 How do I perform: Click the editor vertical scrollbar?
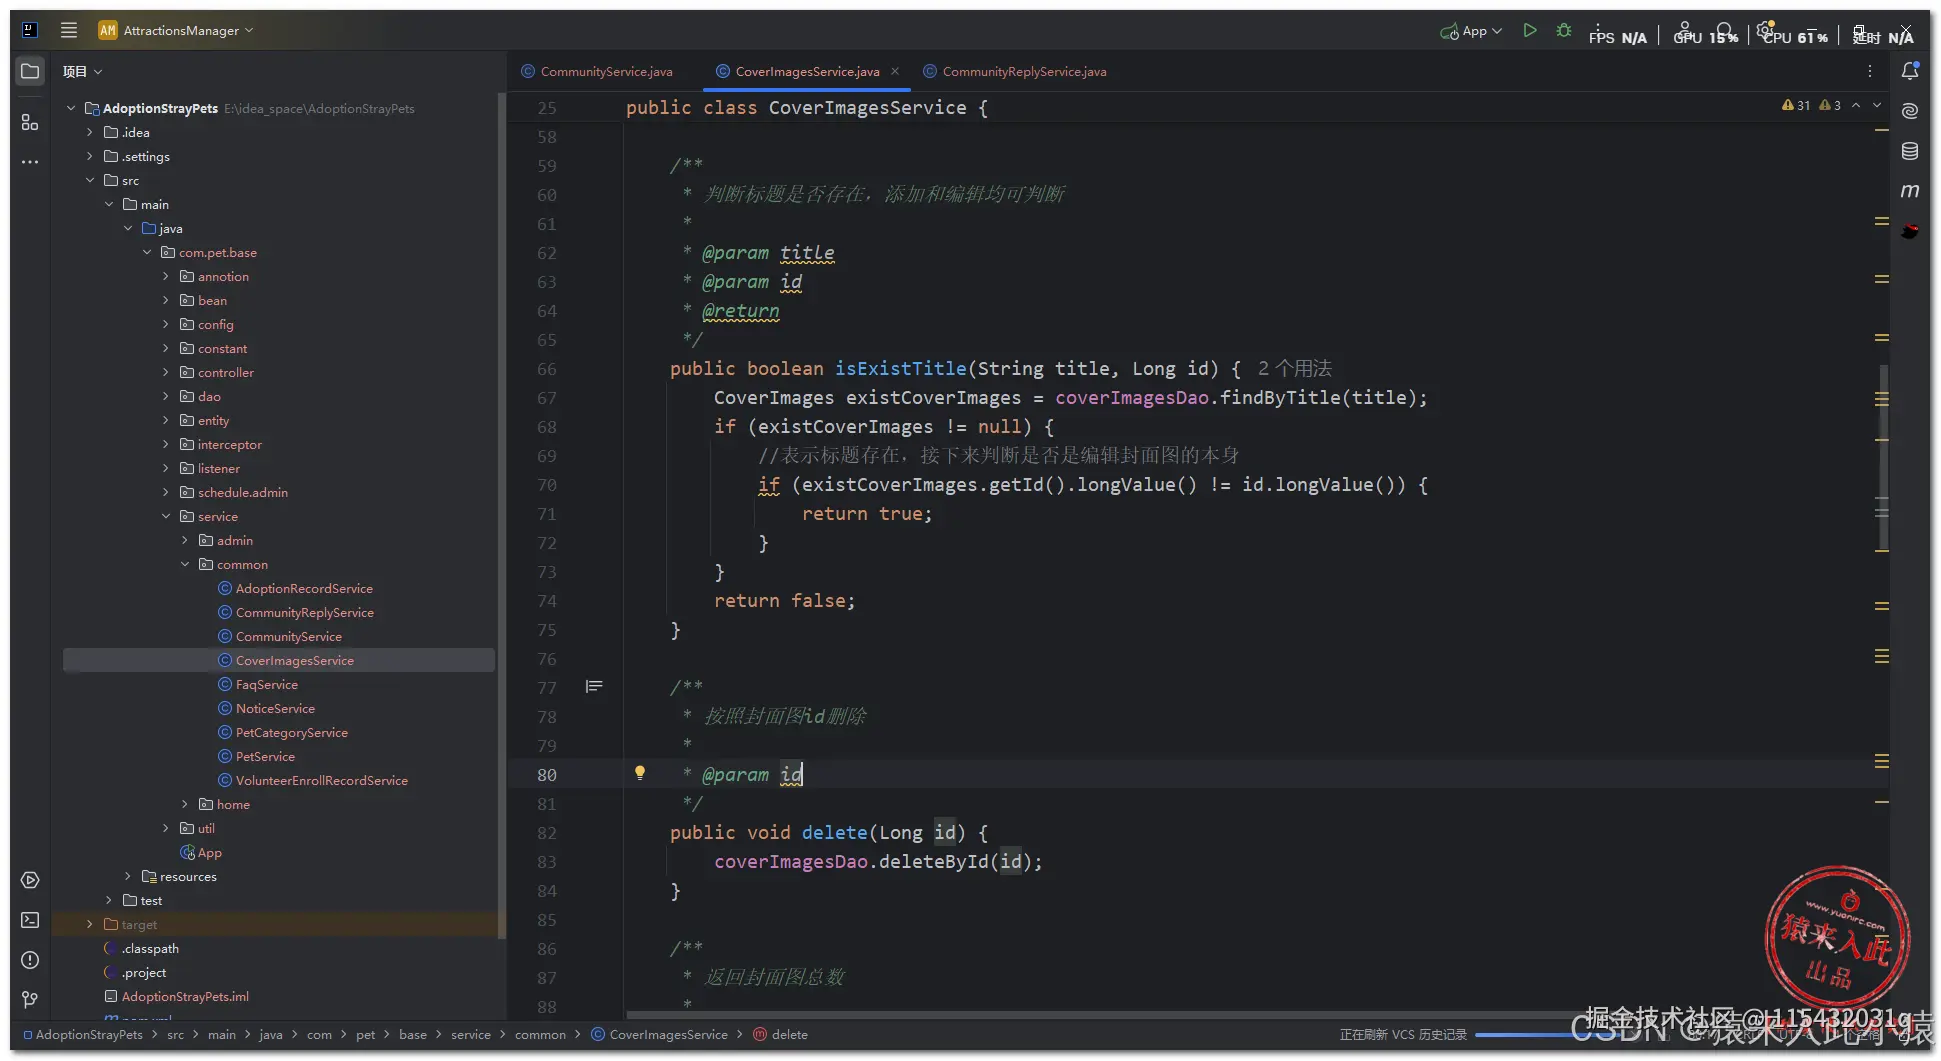(1884, 457)
